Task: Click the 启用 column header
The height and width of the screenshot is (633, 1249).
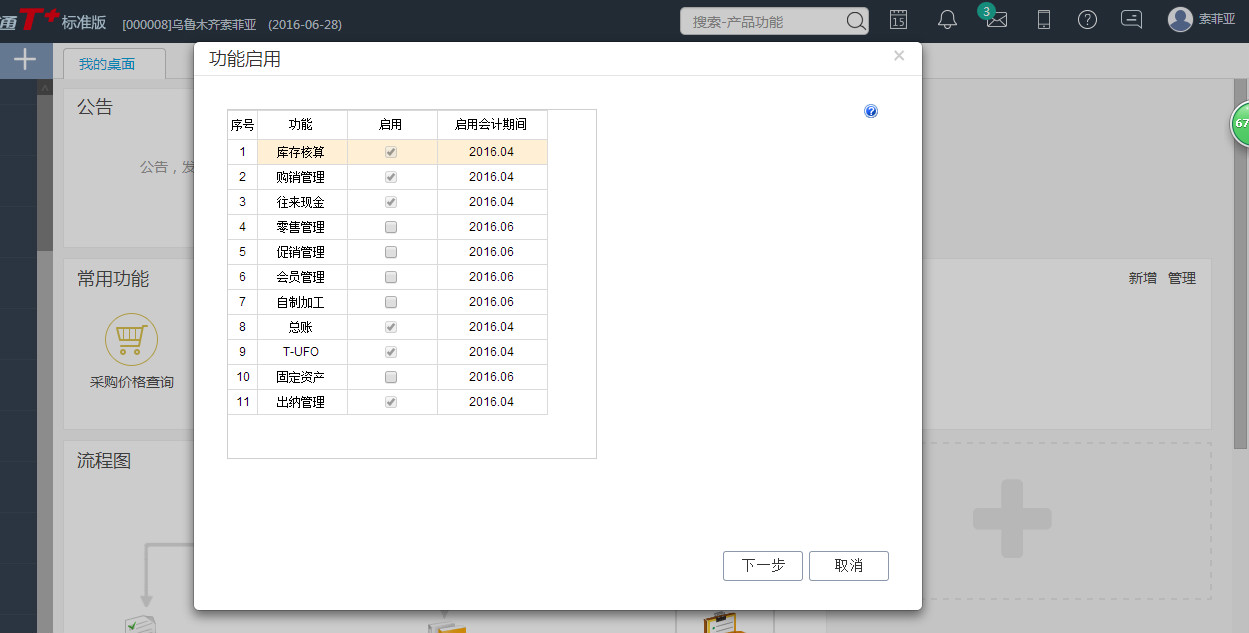Action: pos(391,125)
